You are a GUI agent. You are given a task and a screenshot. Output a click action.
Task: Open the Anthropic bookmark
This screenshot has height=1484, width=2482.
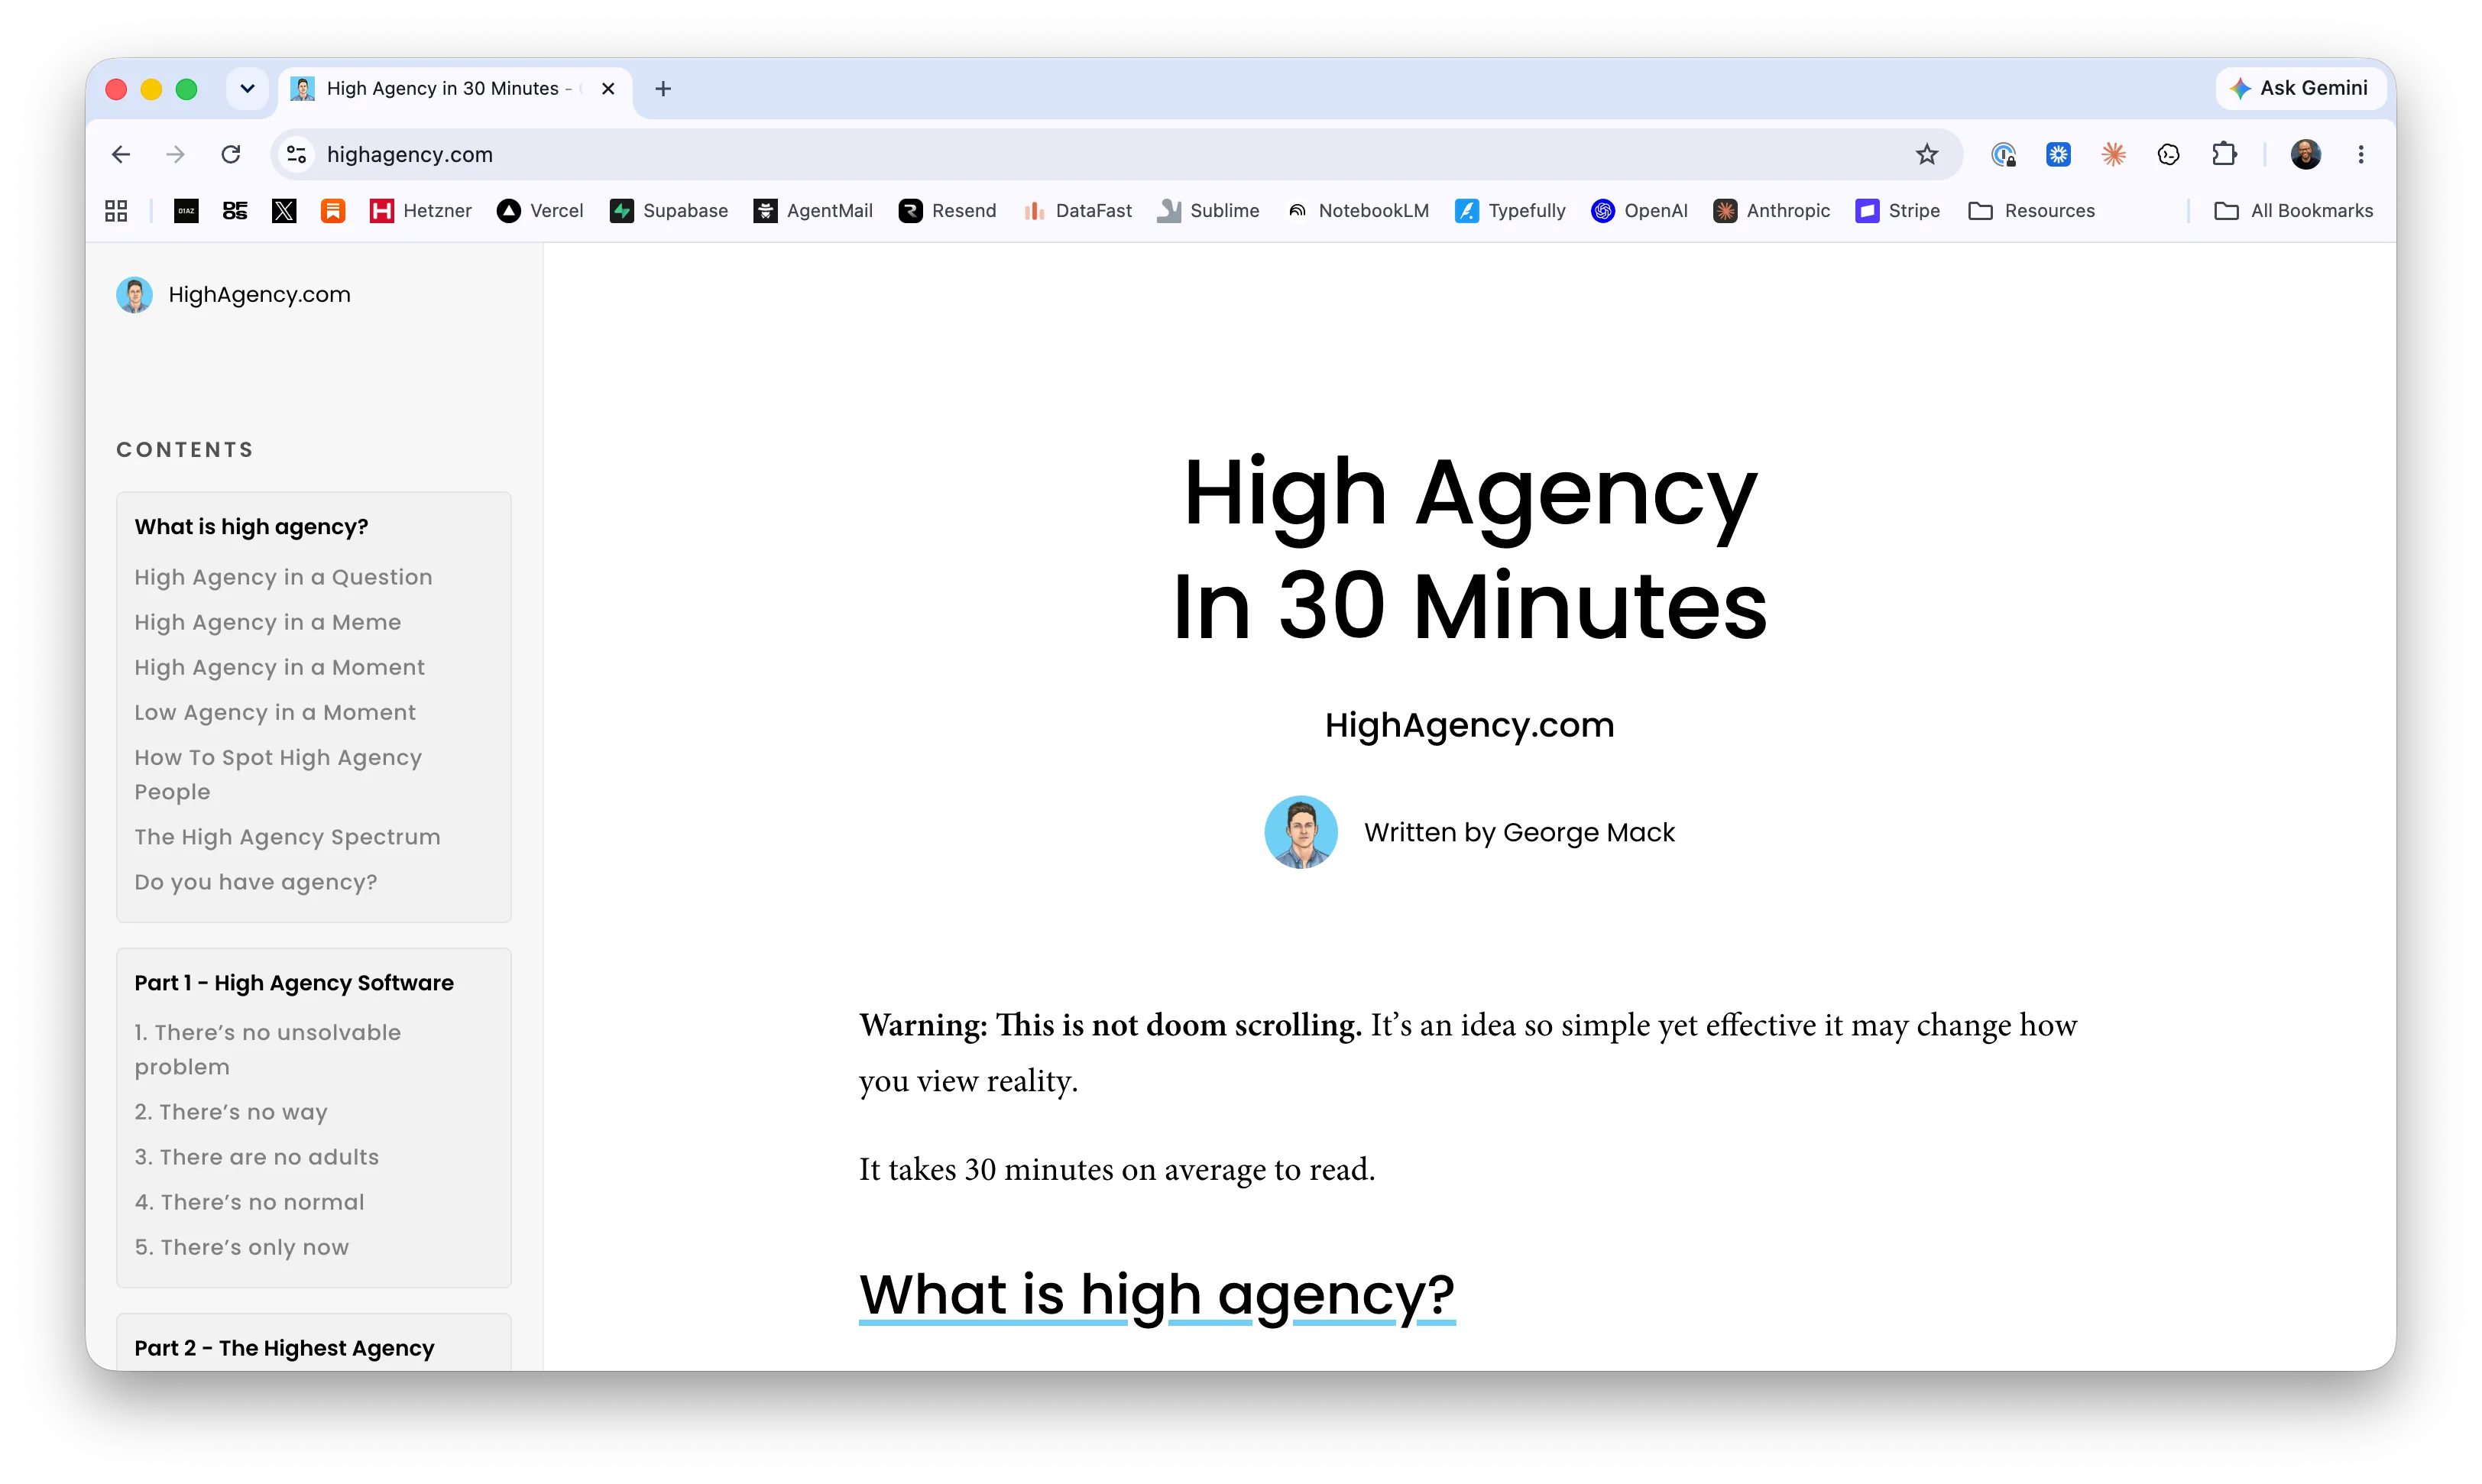pyautogui.click(x=1771, y=210)
